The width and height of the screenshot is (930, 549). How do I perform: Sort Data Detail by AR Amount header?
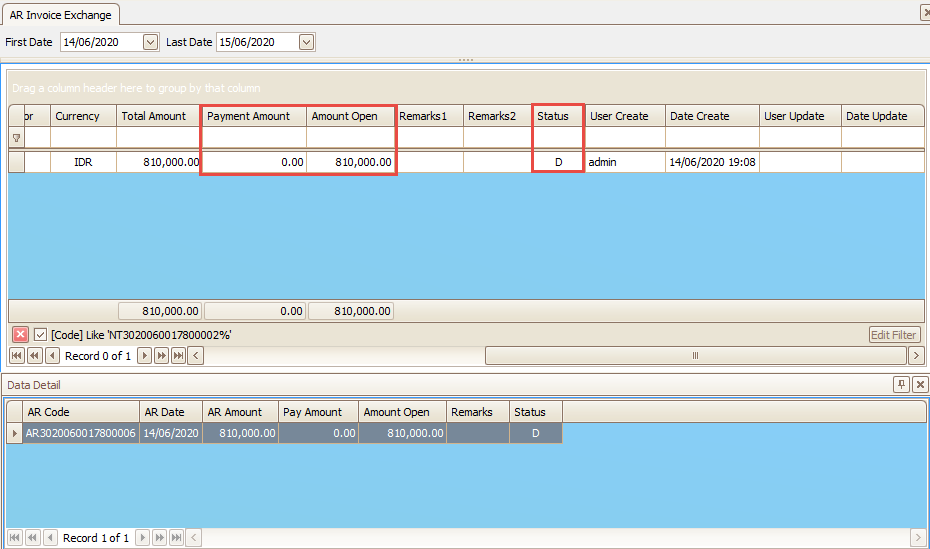[x=240, y=412]
